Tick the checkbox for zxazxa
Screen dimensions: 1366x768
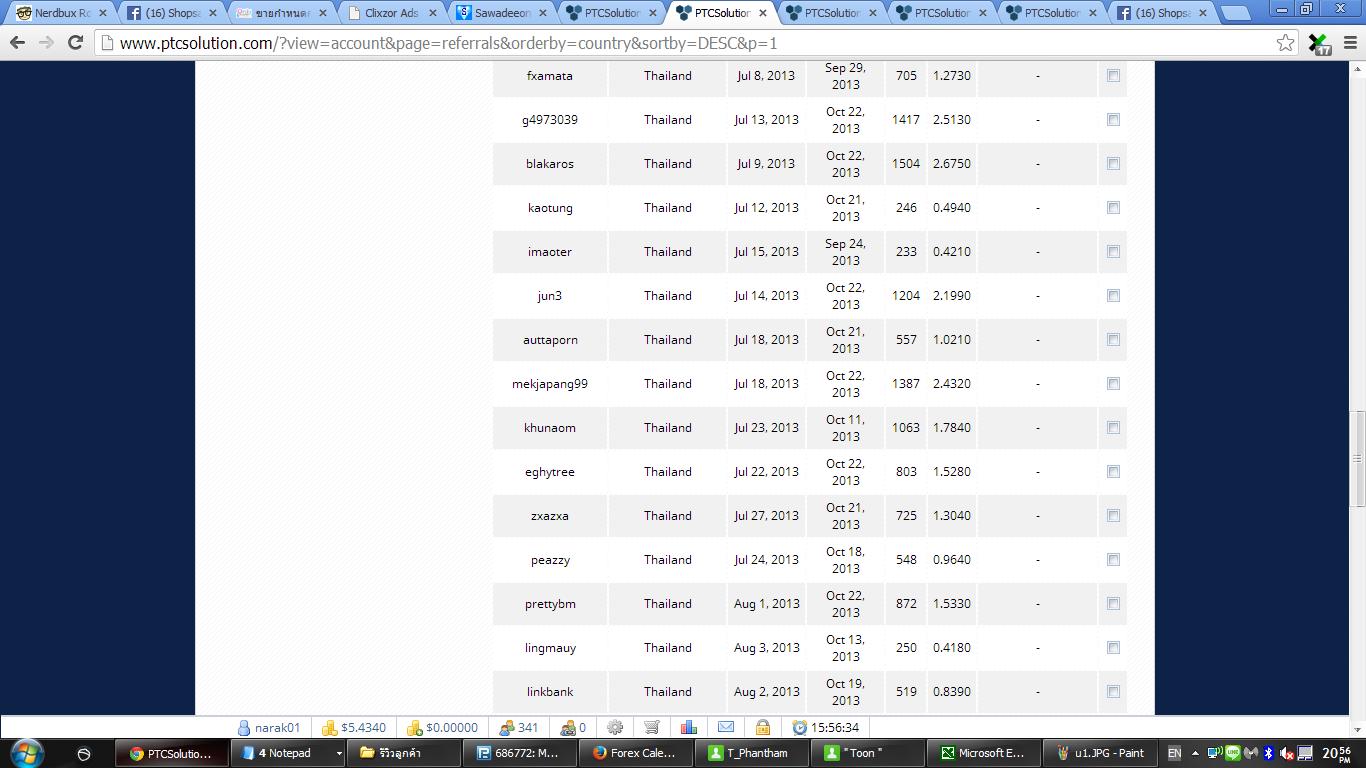tap(1113, 516)
